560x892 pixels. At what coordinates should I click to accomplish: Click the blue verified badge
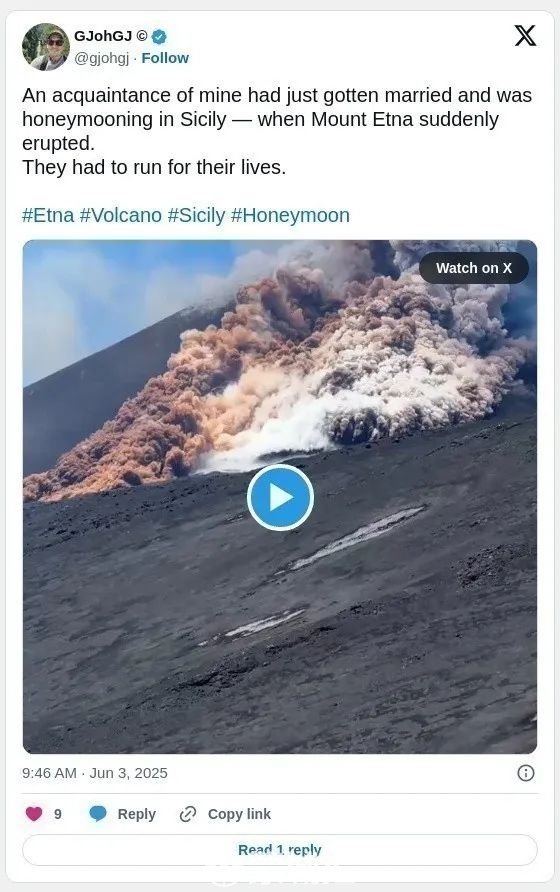point(159,36)
